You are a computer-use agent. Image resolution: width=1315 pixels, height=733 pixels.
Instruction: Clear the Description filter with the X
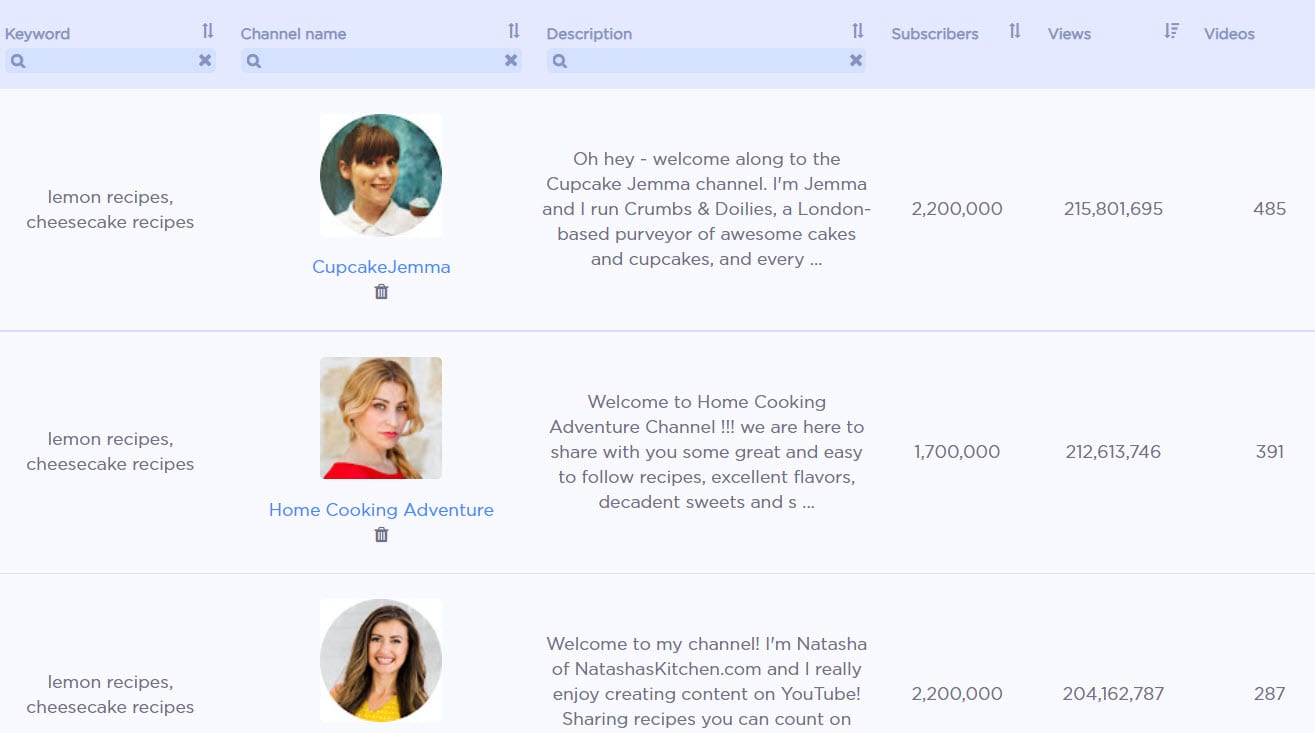click(856, 60)
